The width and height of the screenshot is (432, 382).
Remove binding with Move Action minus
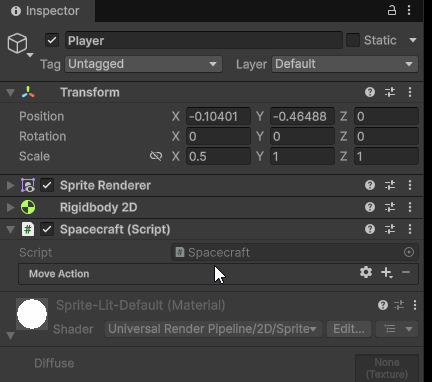(406, 272)
